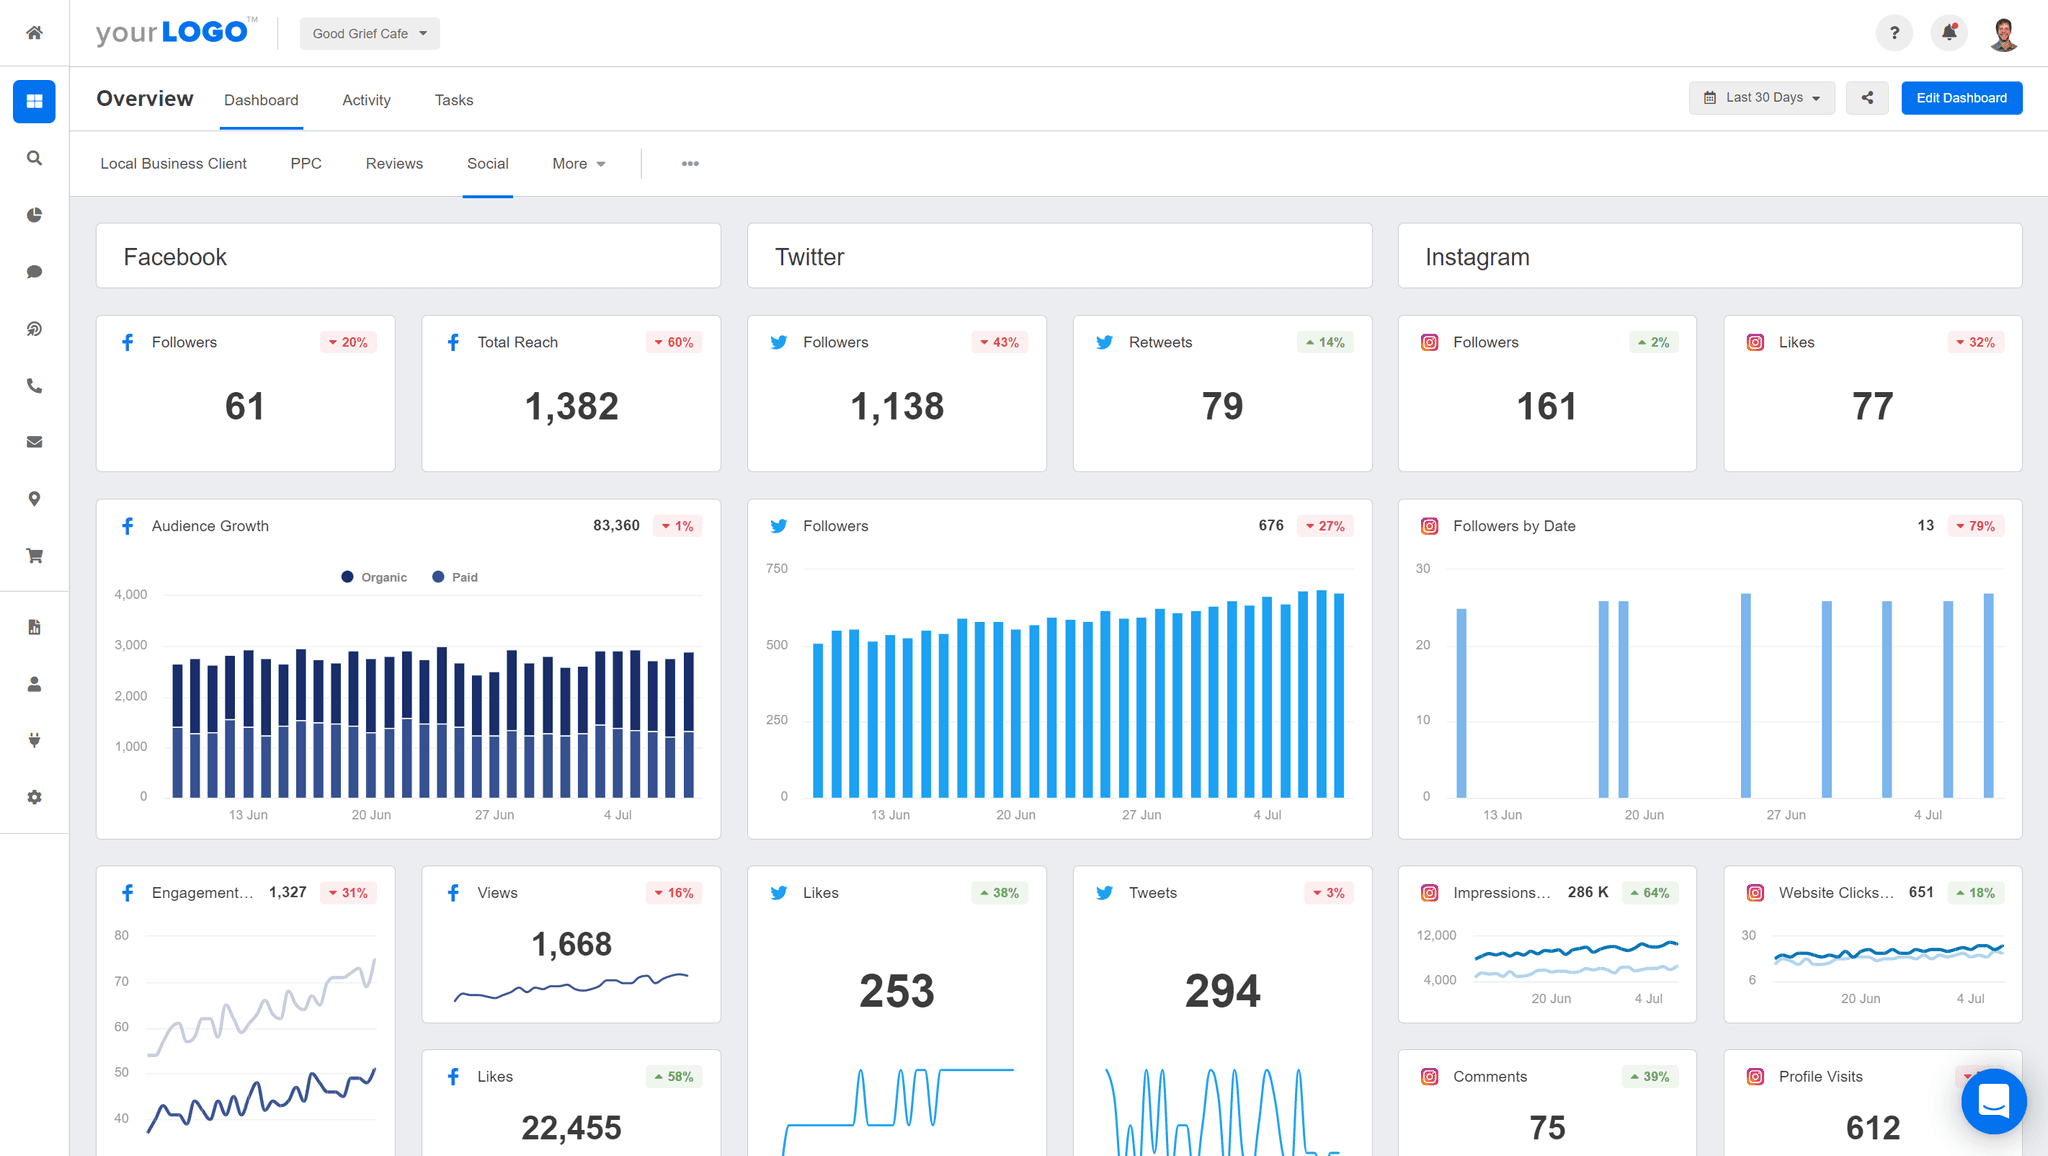Open the Last 30 Days date range dropdown
The height and width of the screenshot is (1156, 2048).
click(1761, 97)
